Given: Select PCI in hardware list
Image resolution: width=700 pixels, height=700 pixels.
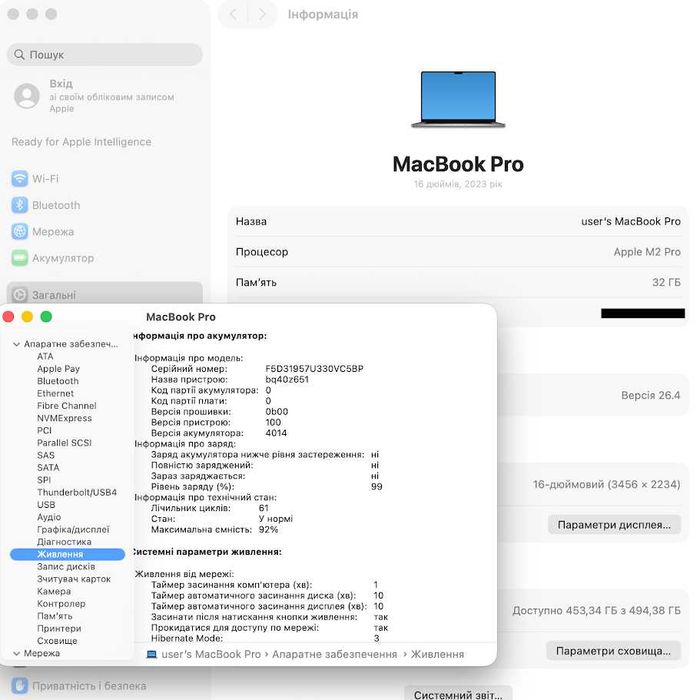Looking at the screenshot, I should (x=44, y=430).
